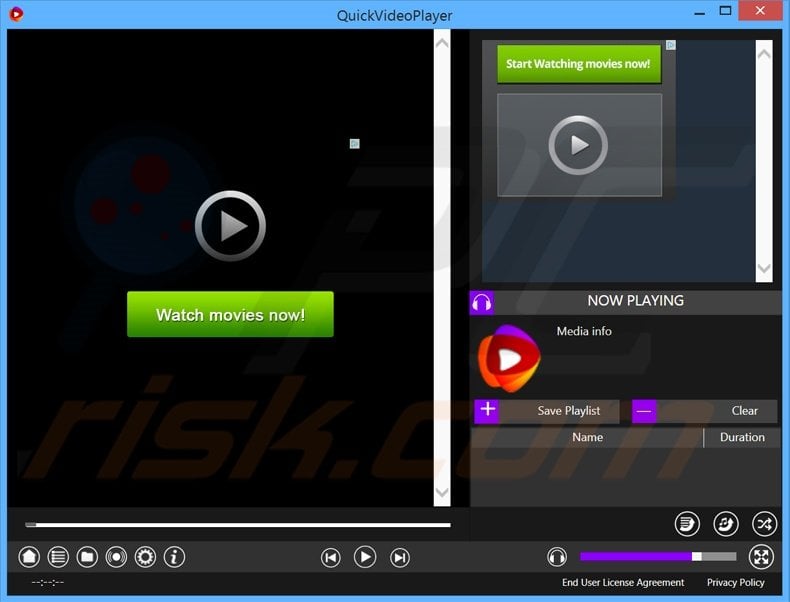
Task: Click the purple headphones Now Playing icon
Action: coord(482,303)
